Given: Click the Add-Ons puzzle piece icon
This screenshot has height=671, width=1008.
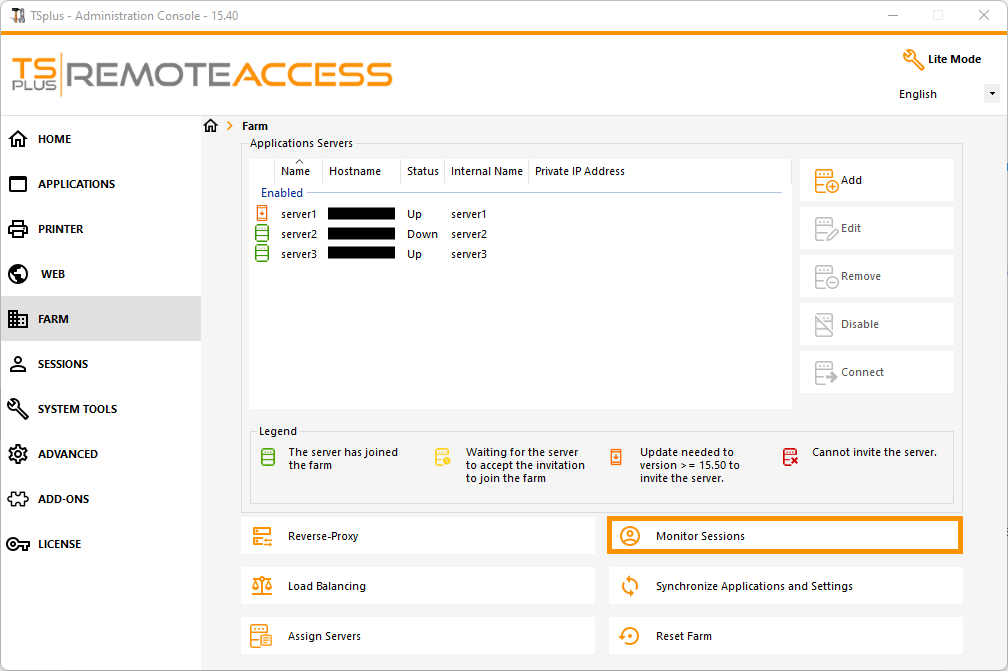Looking at the screenshot, I should coord(18,499).
